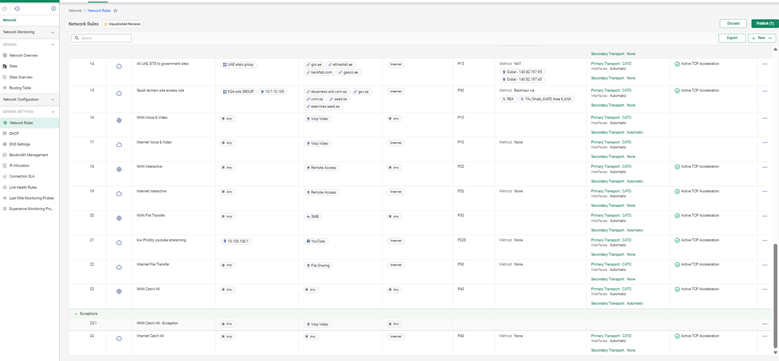This screenshot has width=779, height=361.
Task: Open the New rule dropdown
Action: [762, 38]
